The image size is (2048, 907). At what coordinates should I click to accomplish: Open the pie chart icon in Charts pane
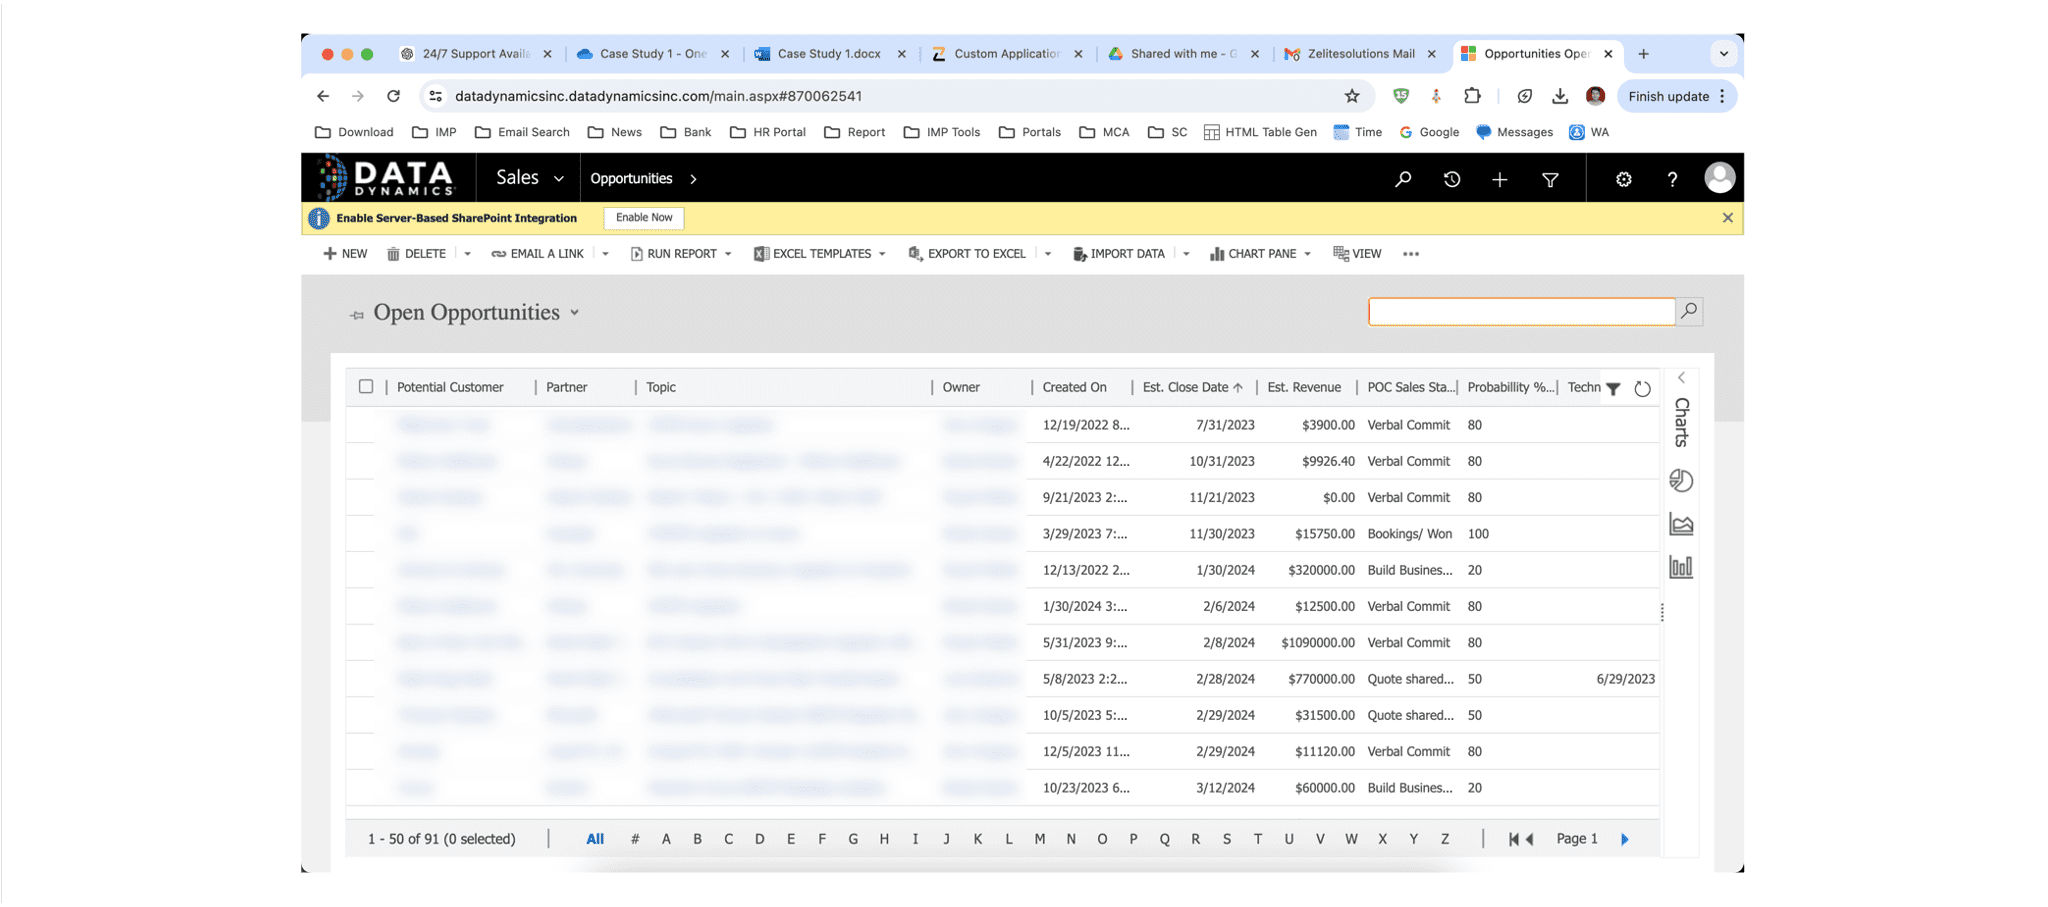[1681, 480]
